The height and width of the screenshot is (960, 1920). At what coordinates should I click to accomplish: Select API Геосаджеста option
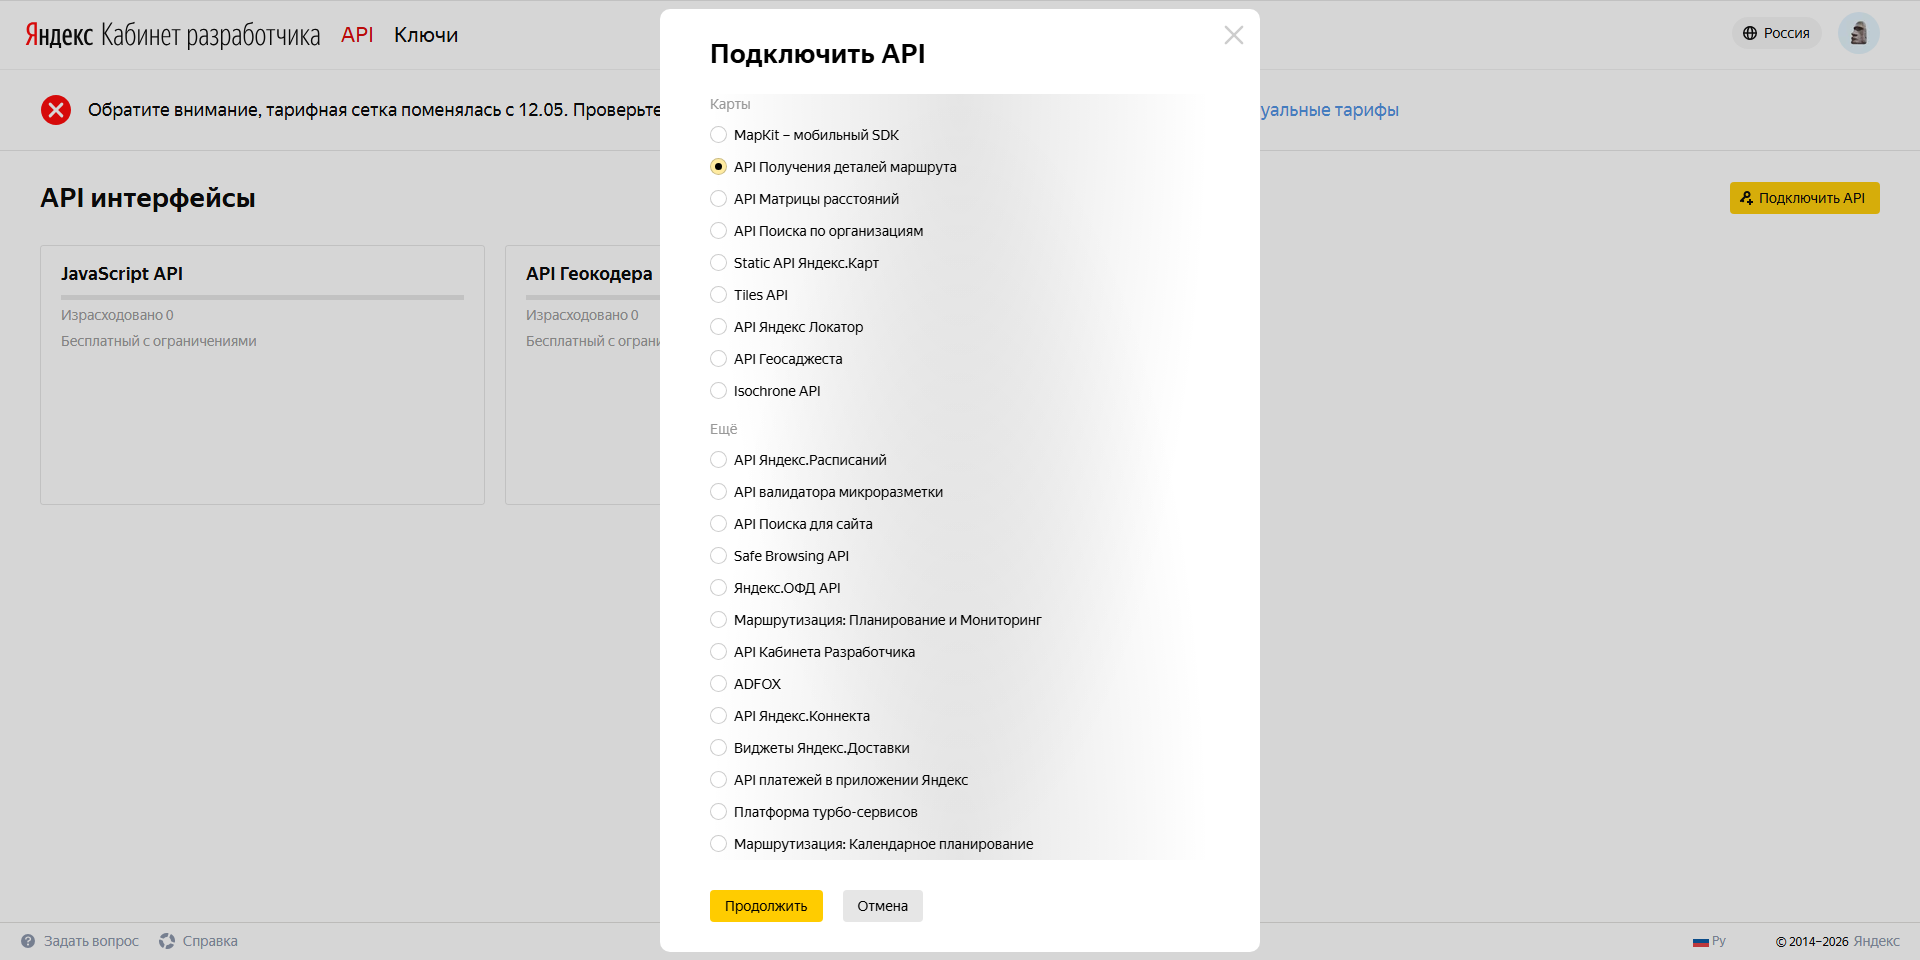point(718,359)
